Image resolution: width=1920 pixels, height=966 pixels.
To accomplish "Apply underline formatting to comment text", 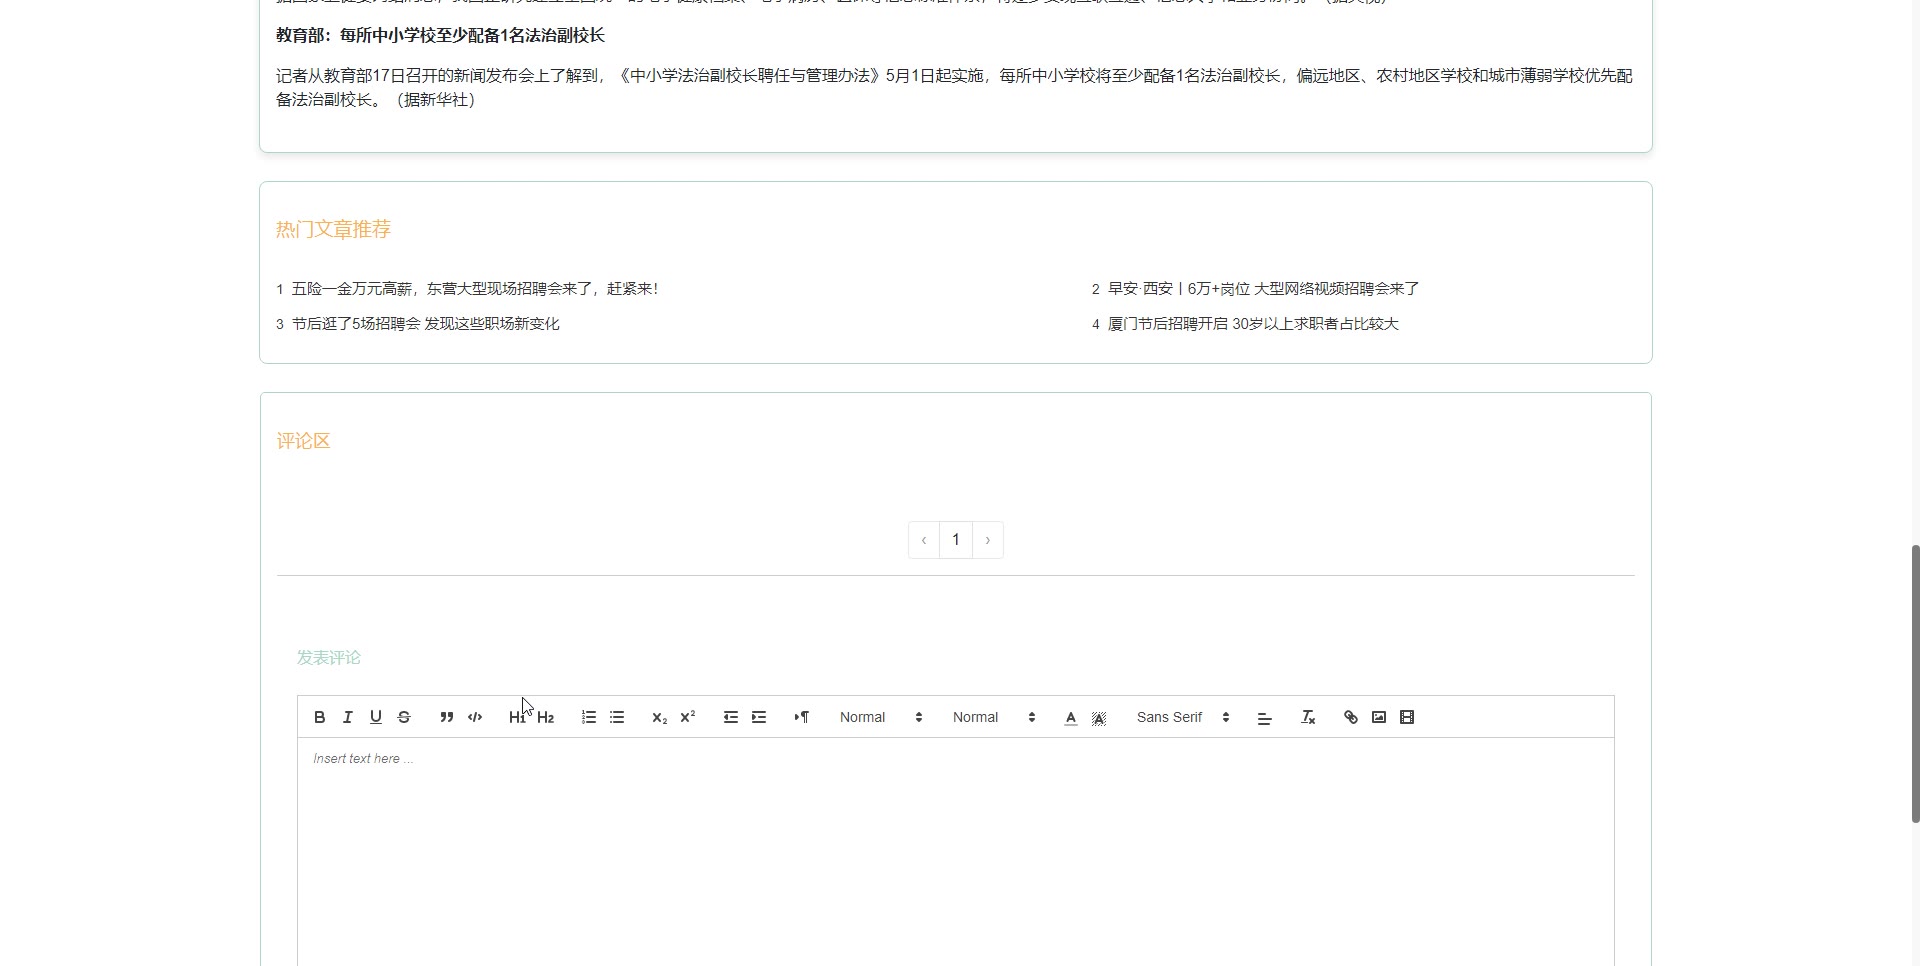I will [x=376, y=717].
